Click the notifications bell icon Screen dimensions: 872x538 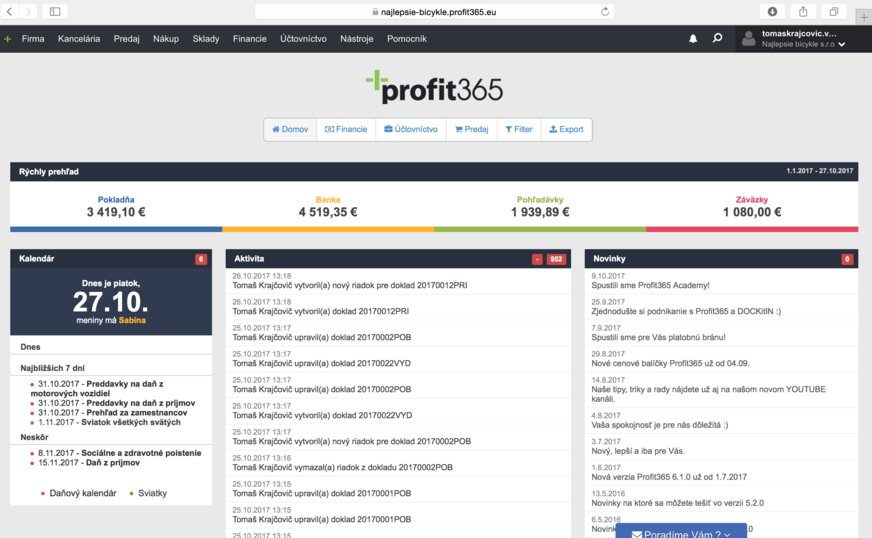[x=693, y=39]
